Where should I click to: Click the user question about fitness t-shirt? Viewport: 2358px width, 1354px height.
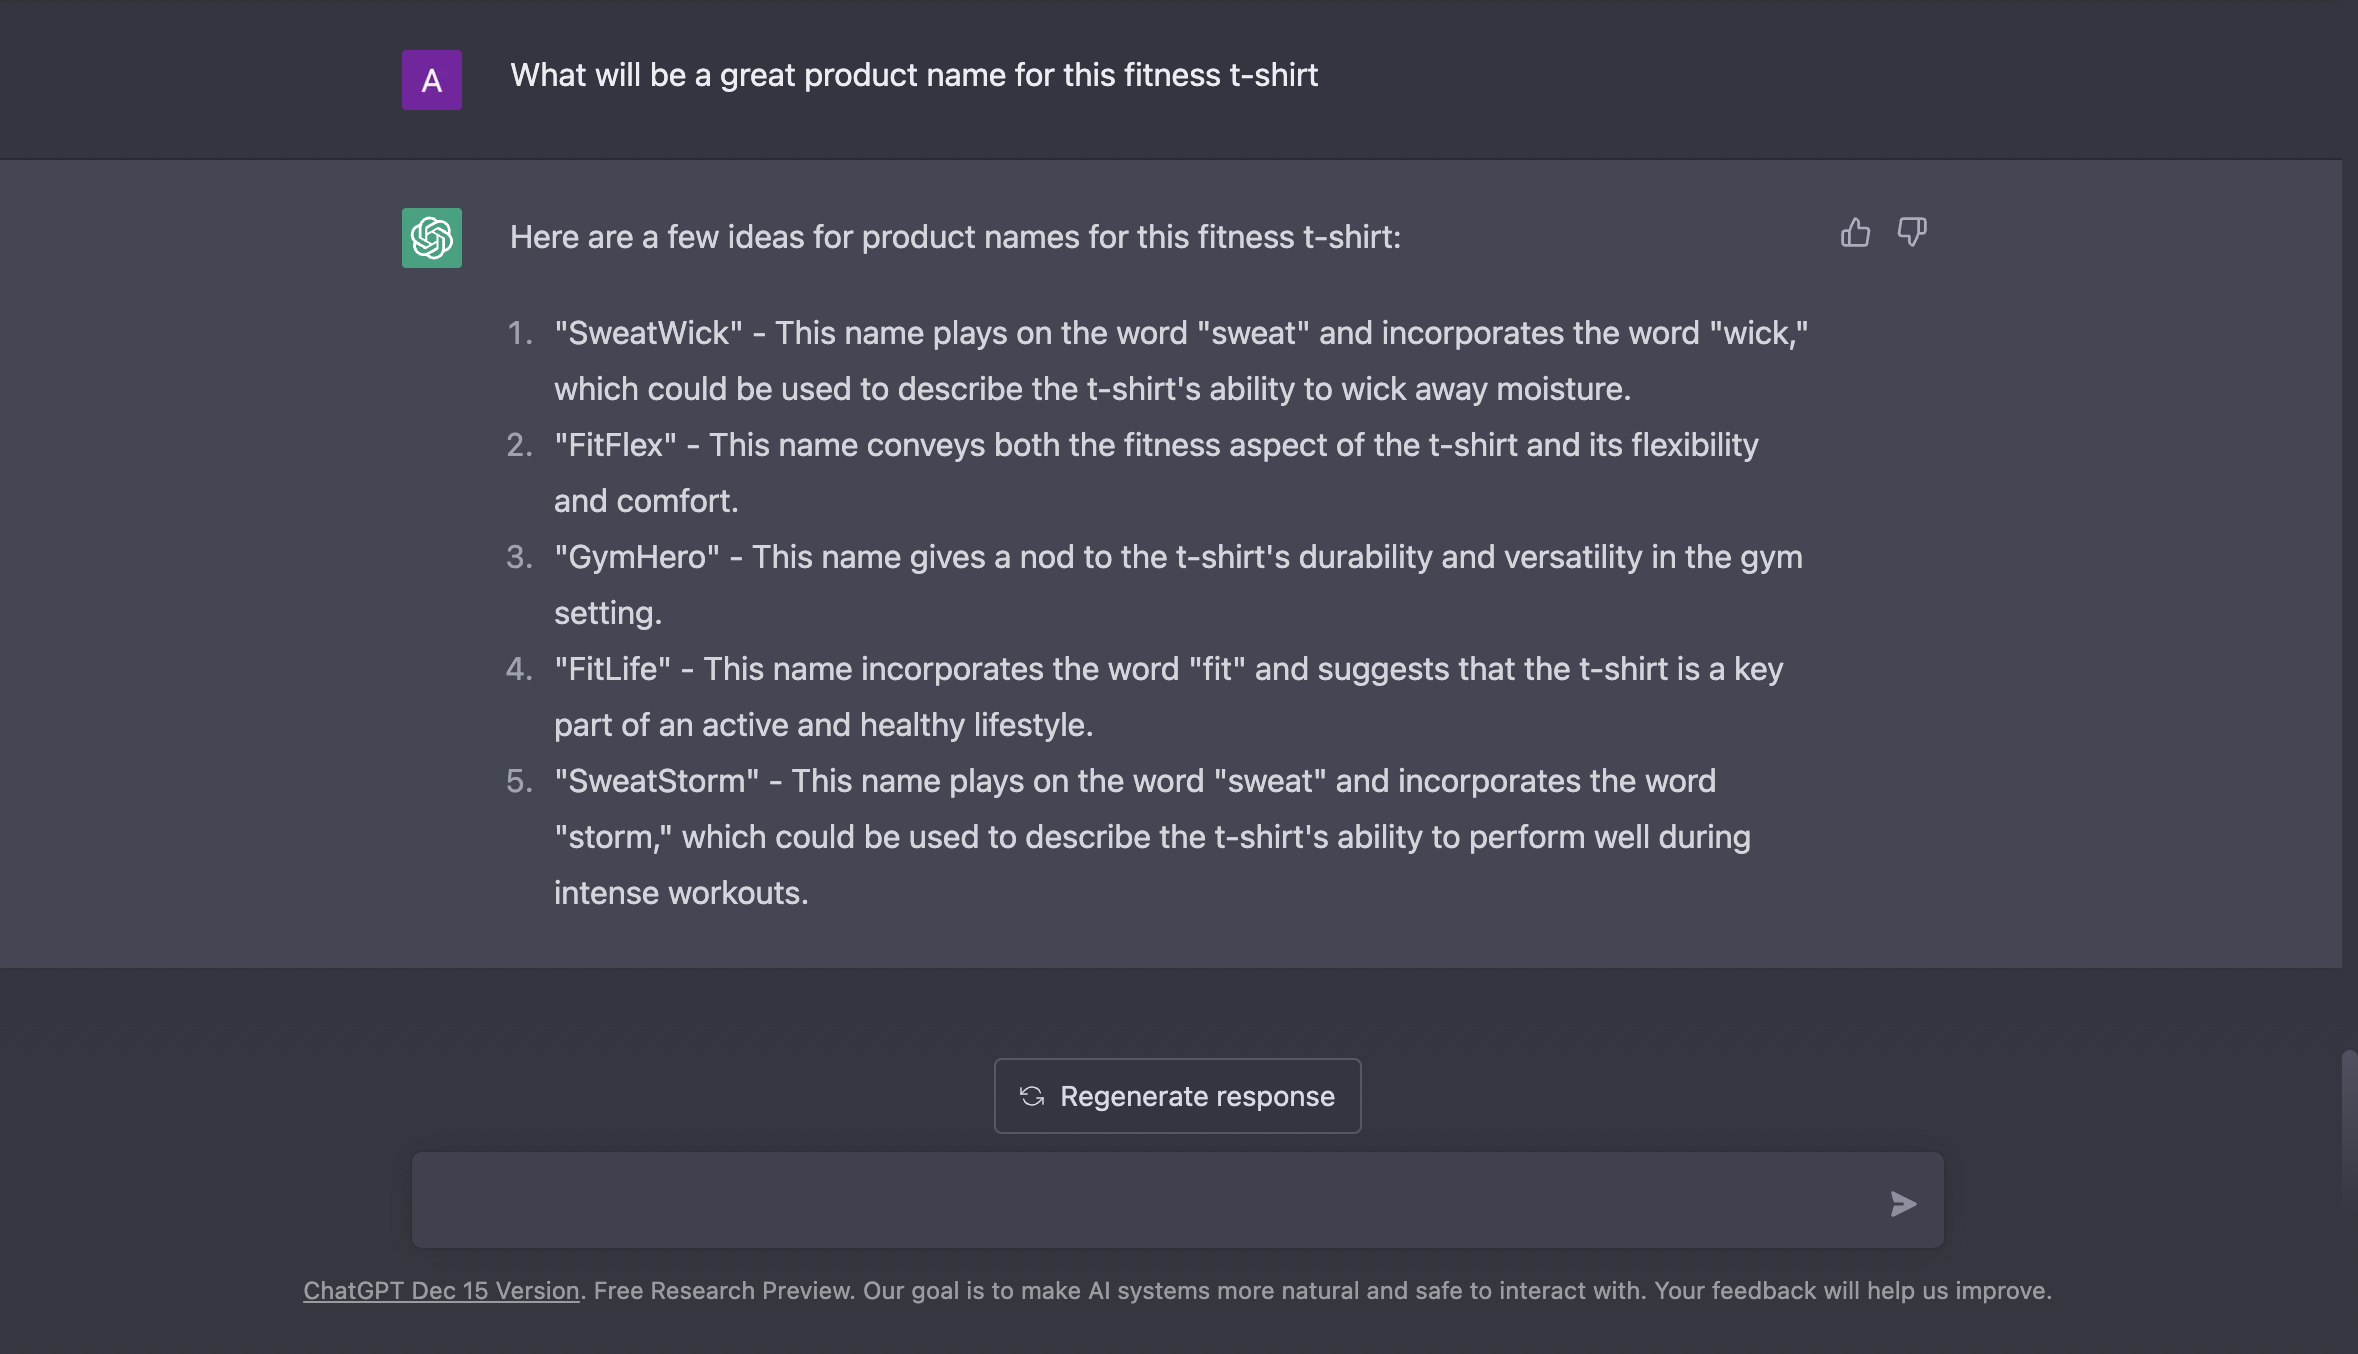(x=914, y=75)
